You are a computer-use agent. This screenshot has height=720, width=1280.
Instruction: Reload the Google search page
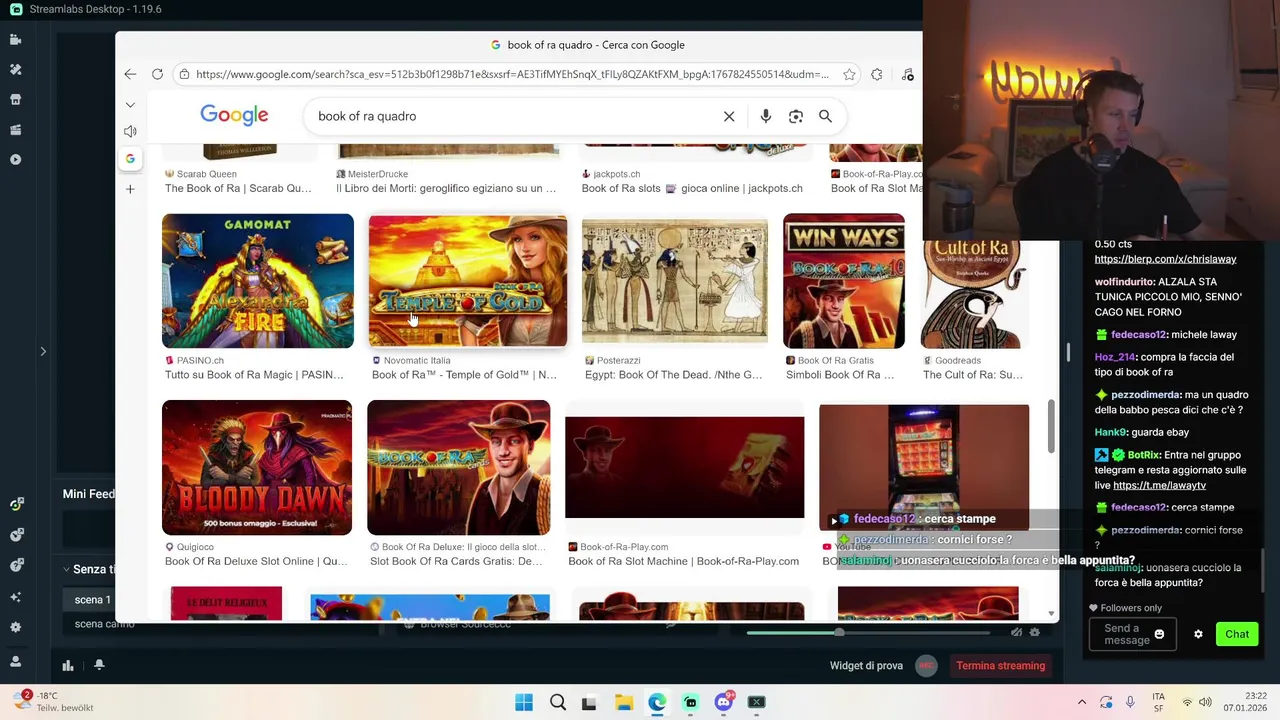(157, 74)
